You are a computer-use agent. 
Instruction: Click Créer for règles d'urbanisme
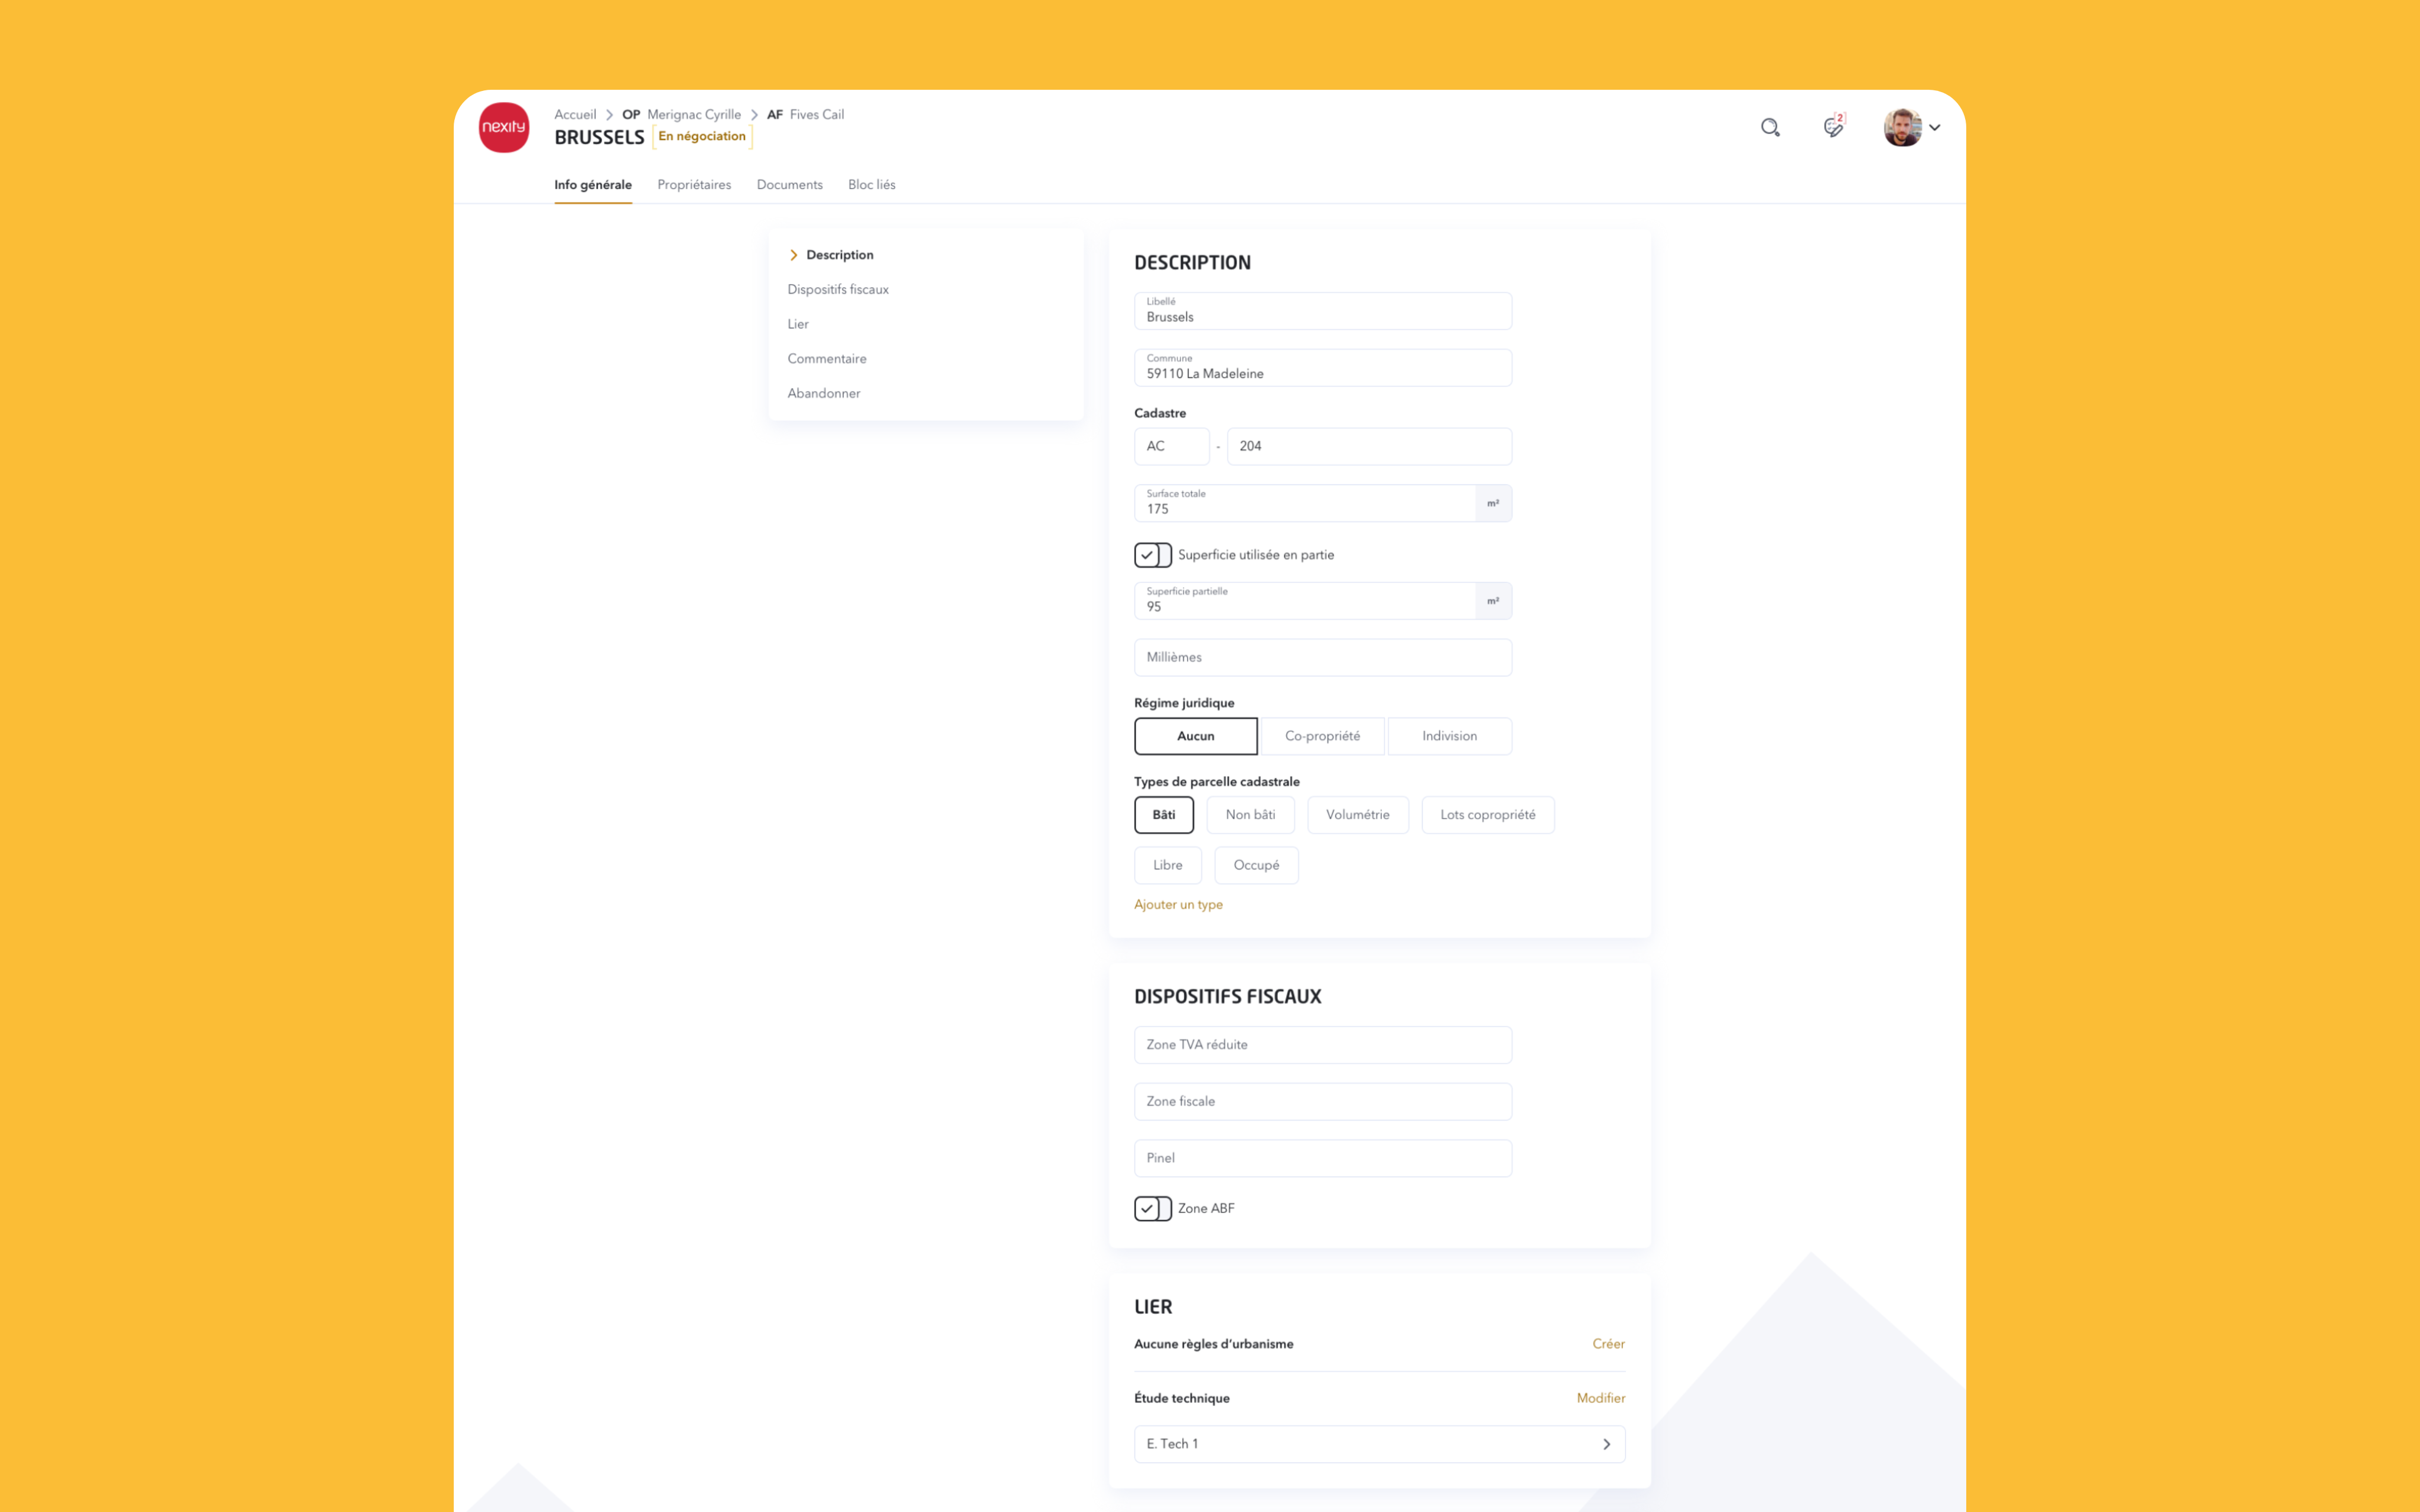point(1608,1344)
